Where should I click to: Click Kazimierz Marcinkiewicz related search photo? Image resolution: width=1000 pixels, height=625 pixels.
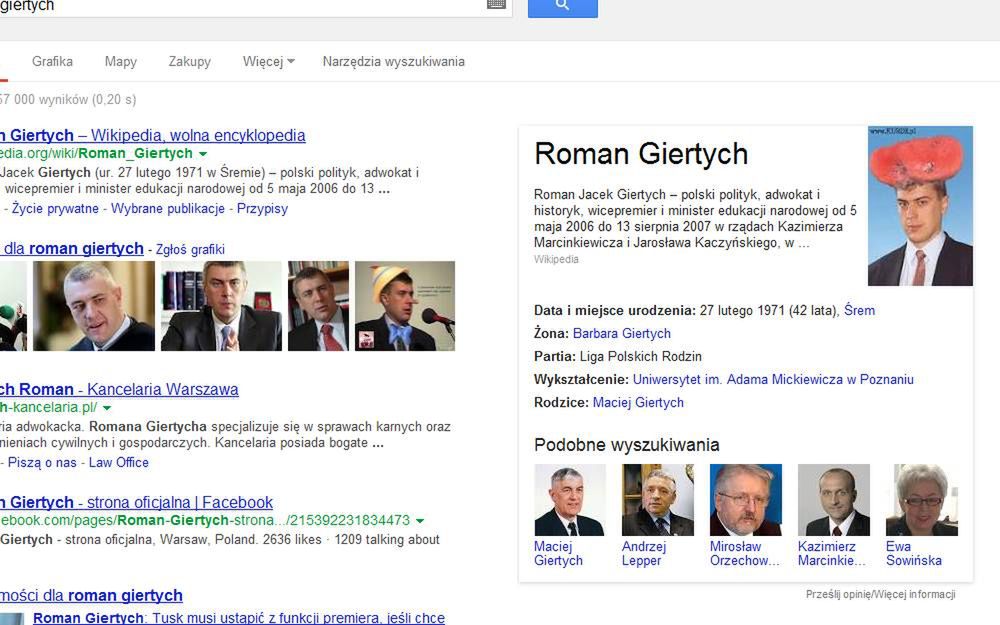tap(834, 499)
